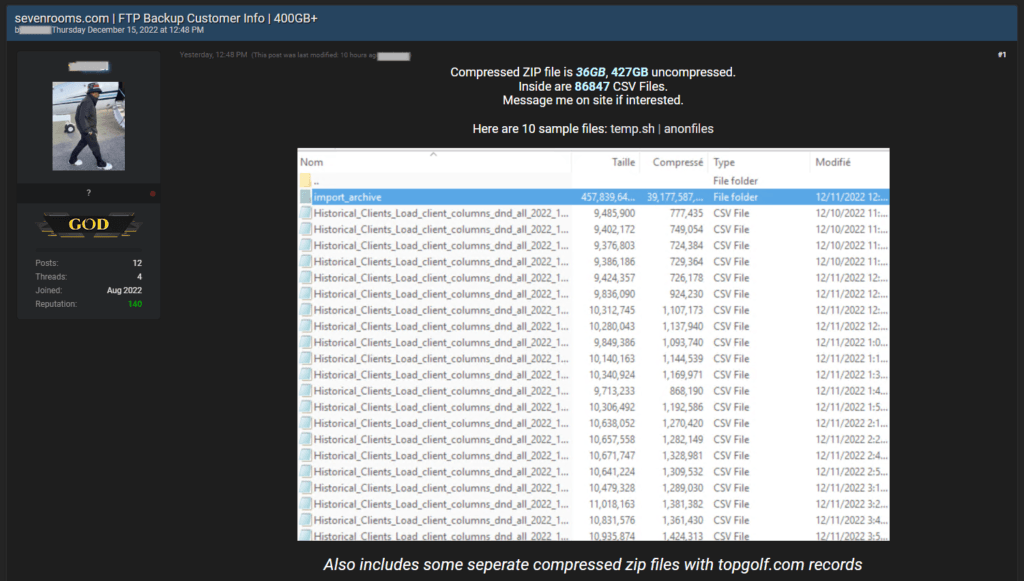The height and width of the screenshot is (581, 1024).
Task: Click compressed value 1,093,740
Action: point(682,343)
